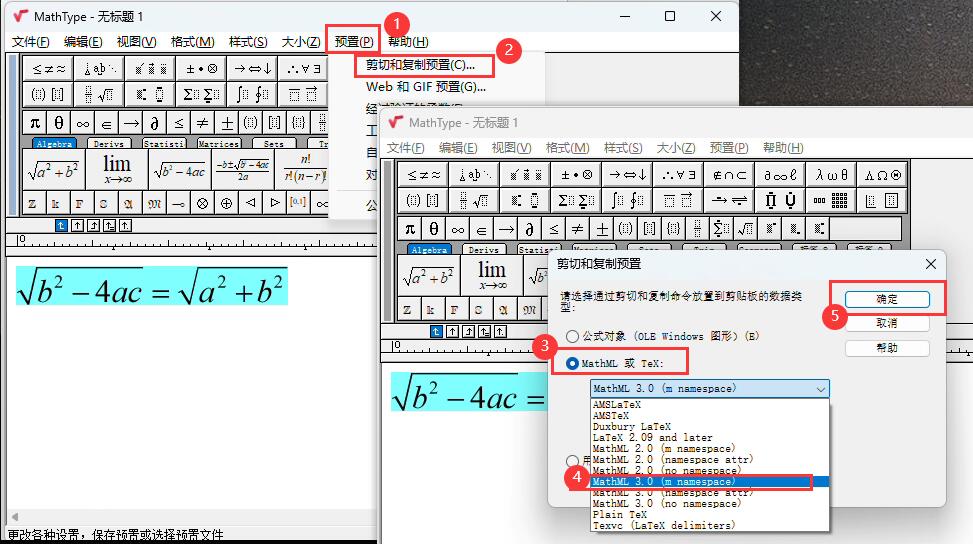Open fraction and radical templates in left window
This screenshot has width=973, height=544.
point(99,94)
